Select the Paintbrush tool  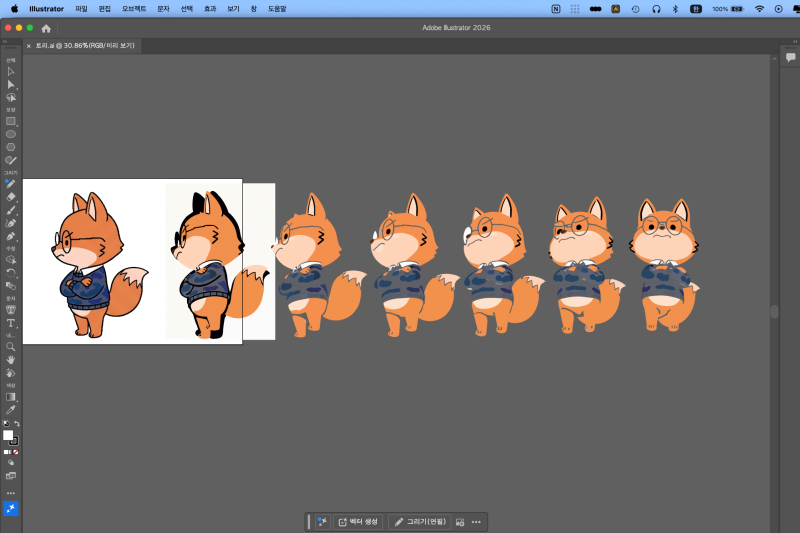[x=11, y=210]
